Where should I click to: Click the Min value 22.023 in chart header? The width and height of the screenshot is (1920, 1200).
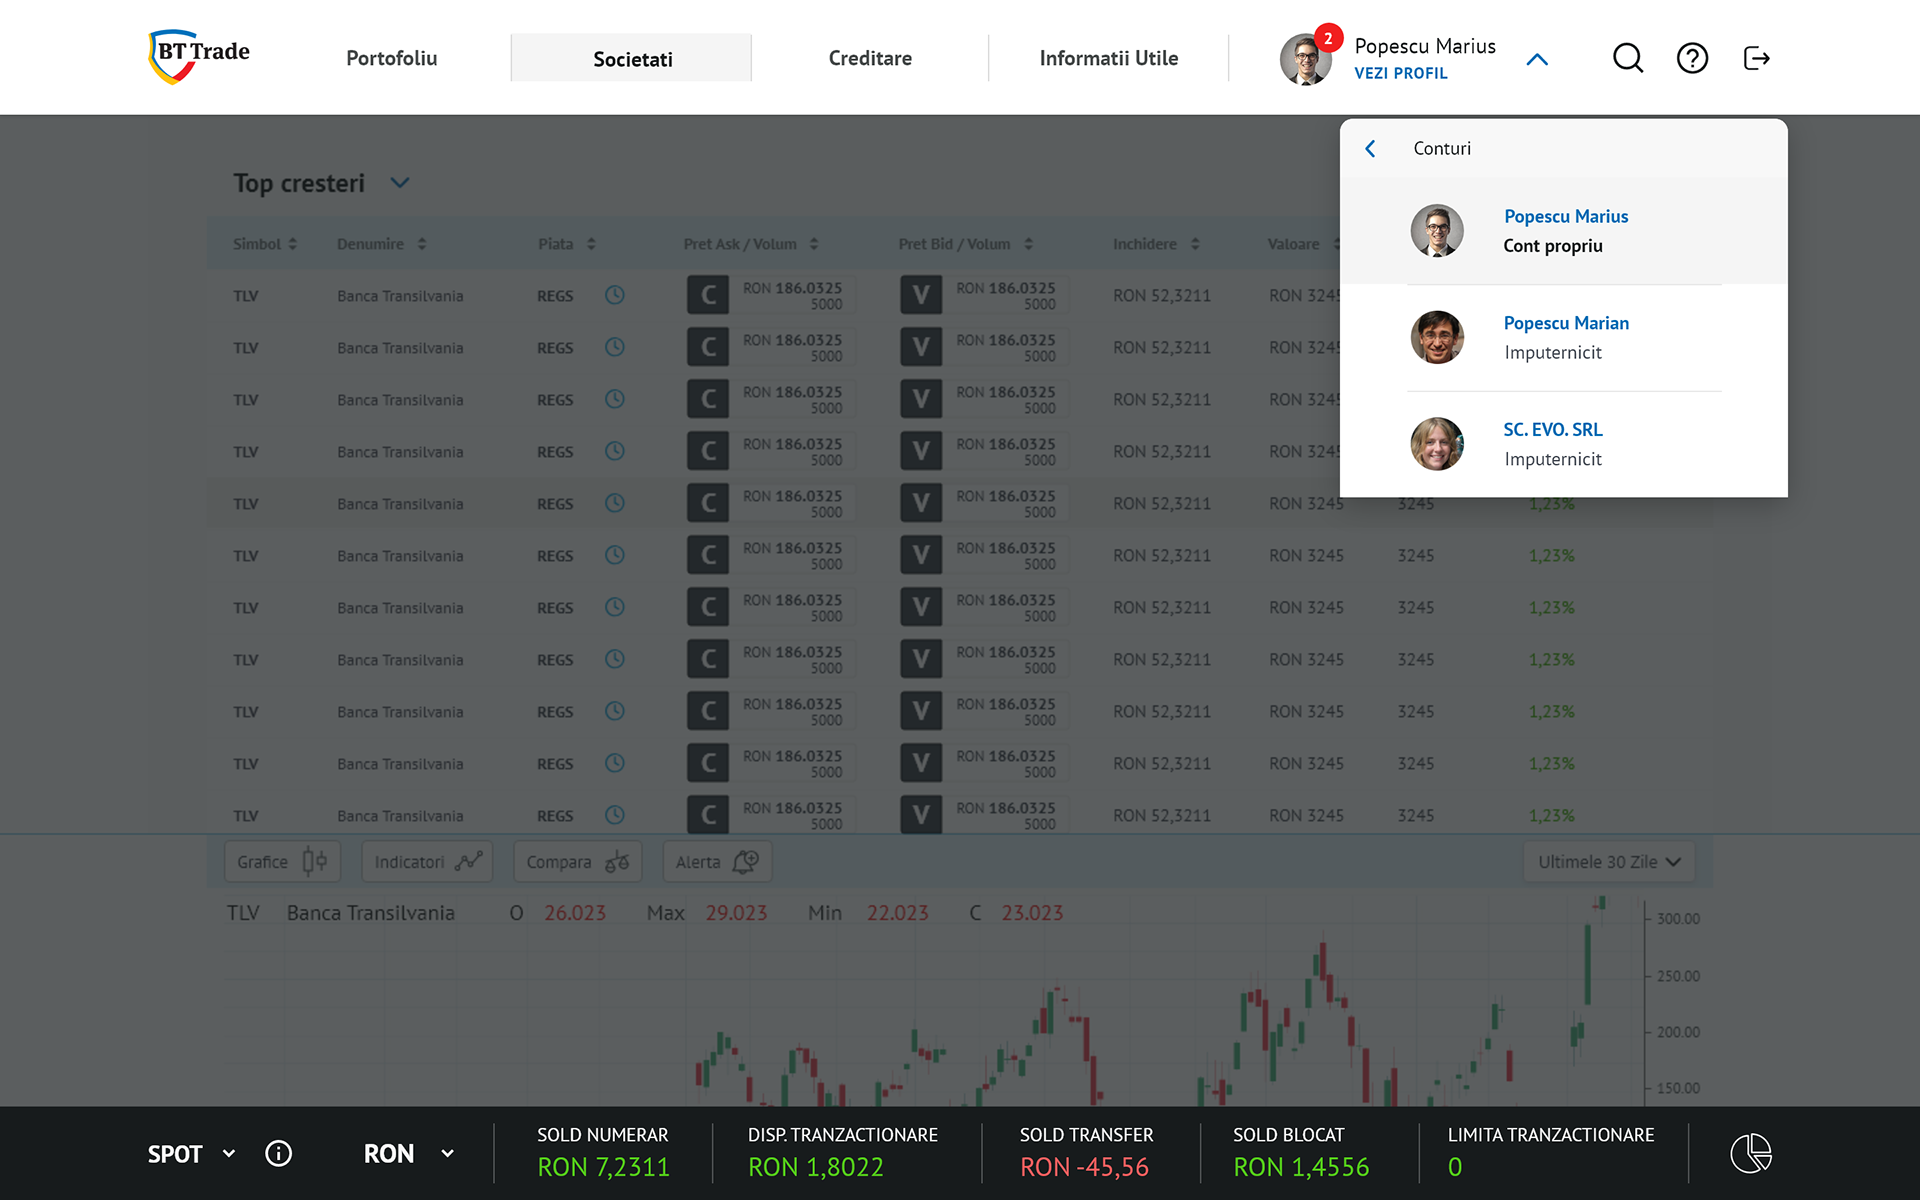(x=897, y=913)
